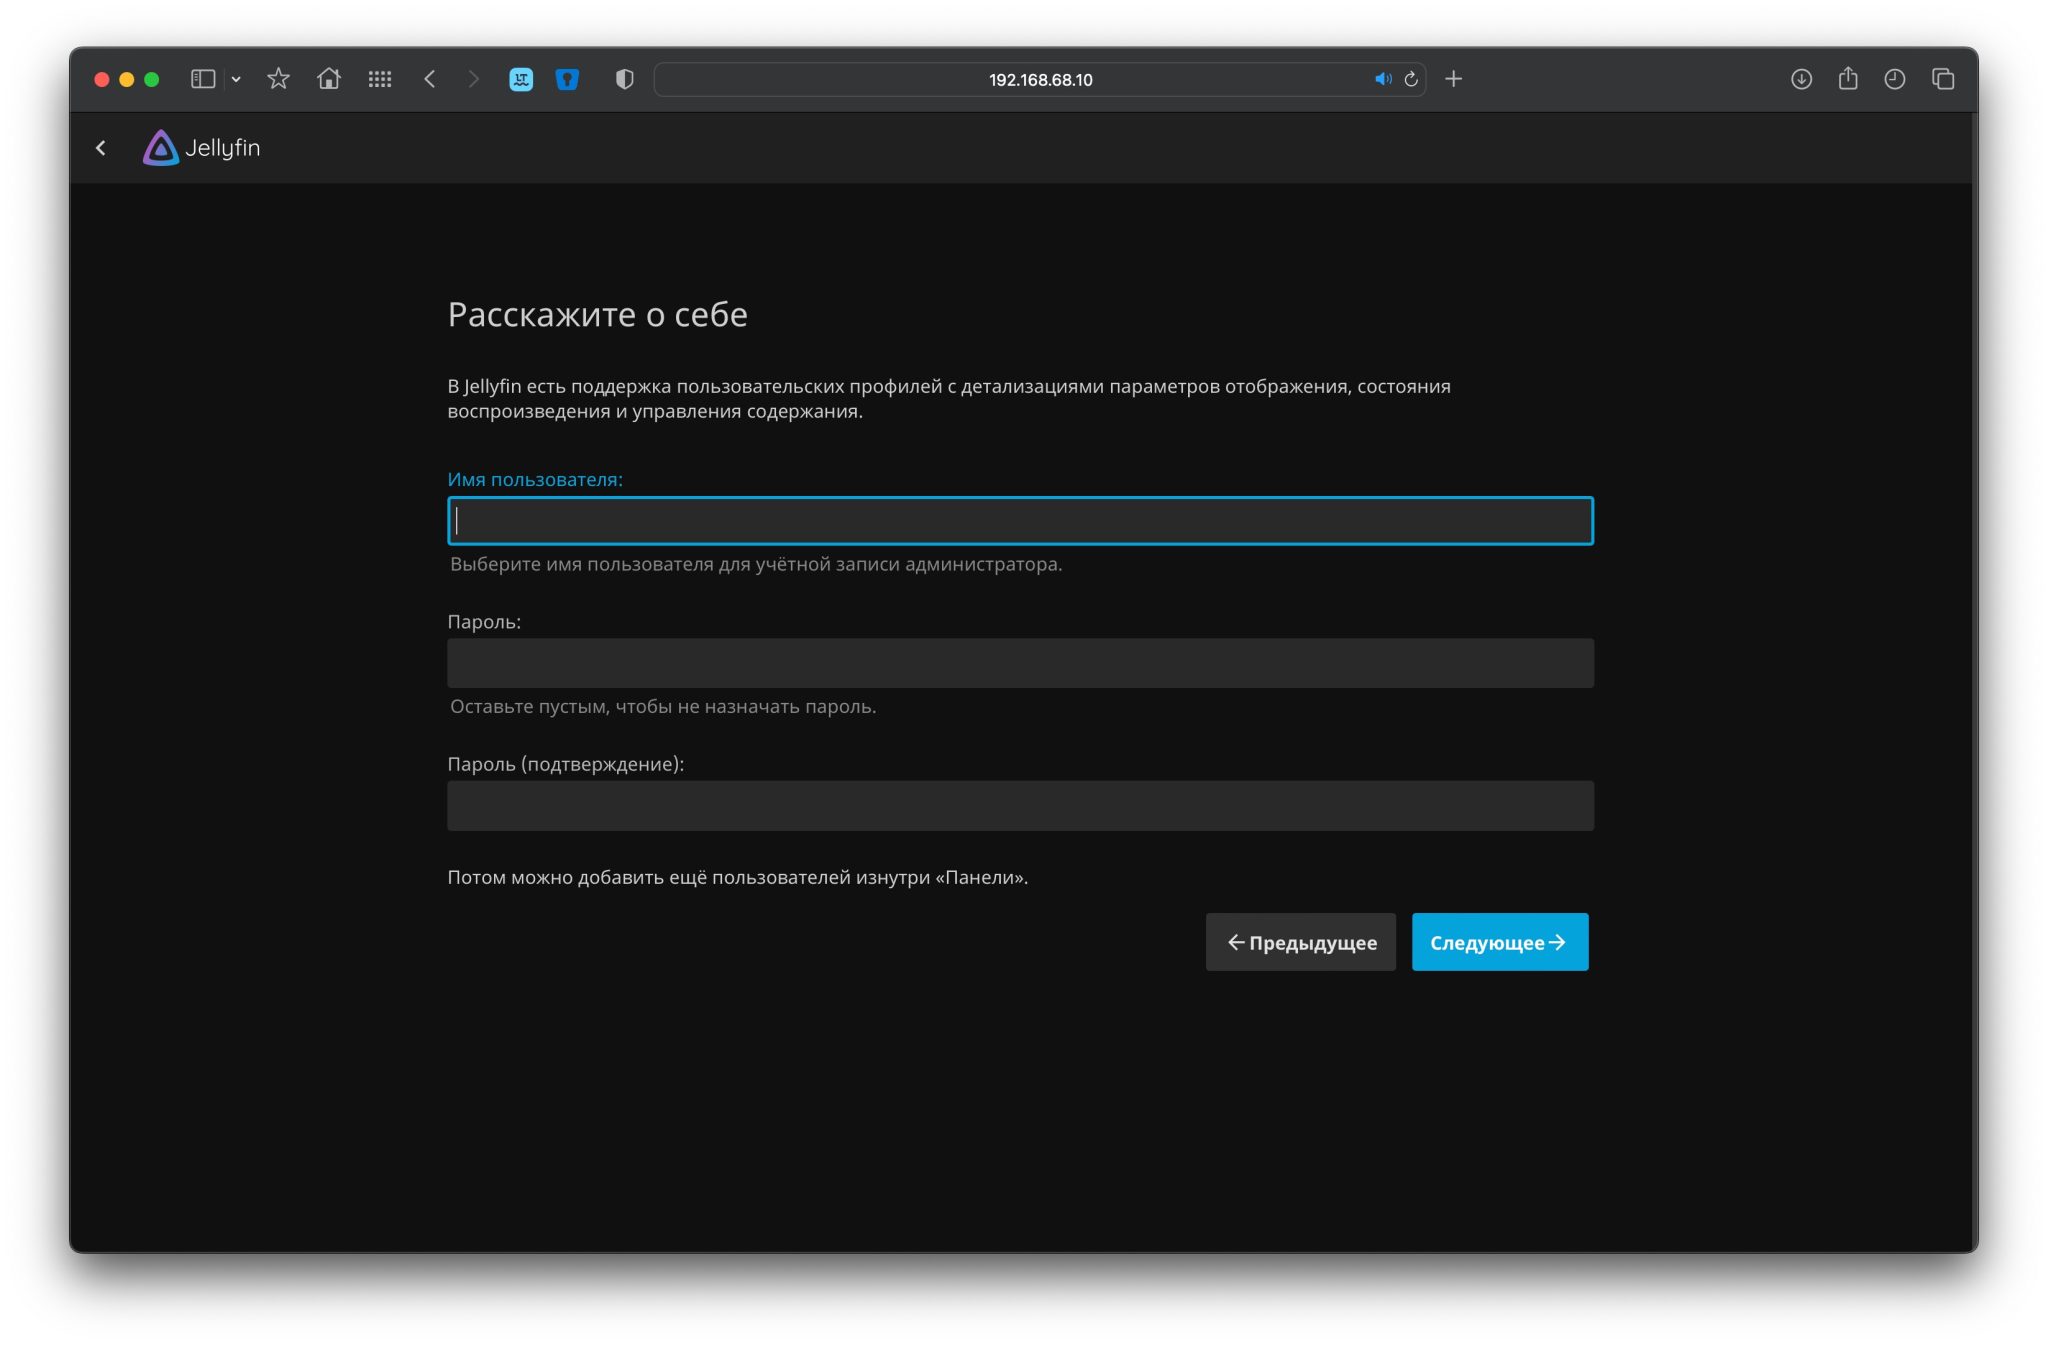Click hint 'Оставьте пустым, чтобы не назначать пароль.'
The image size is (2048, 1345).
coord(663,707)
